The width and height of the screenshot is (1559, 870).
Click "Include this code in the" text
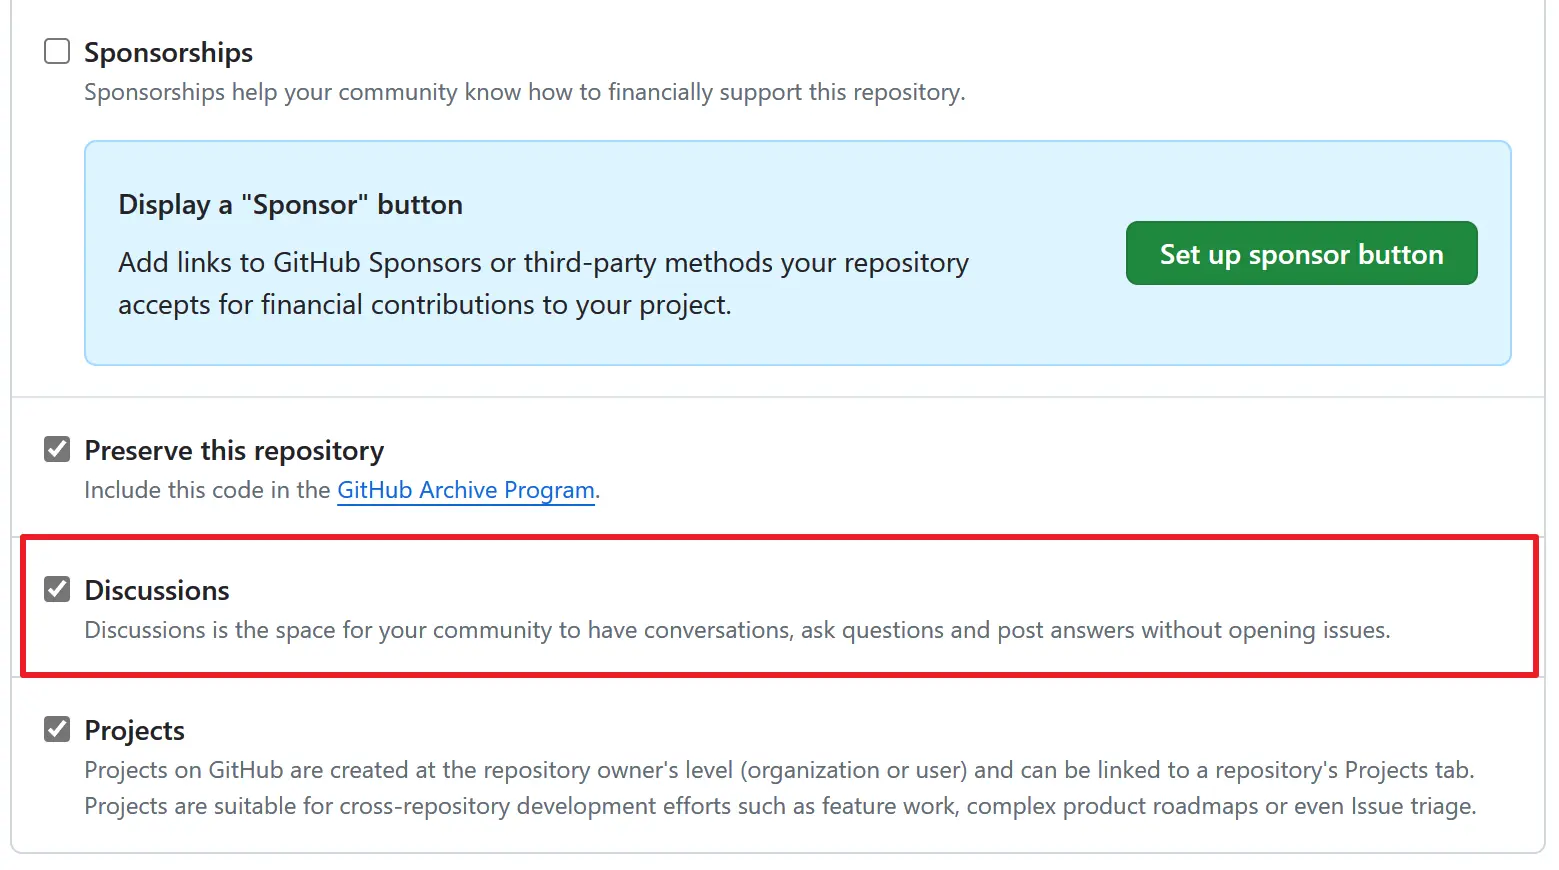[x=207, y=490]
